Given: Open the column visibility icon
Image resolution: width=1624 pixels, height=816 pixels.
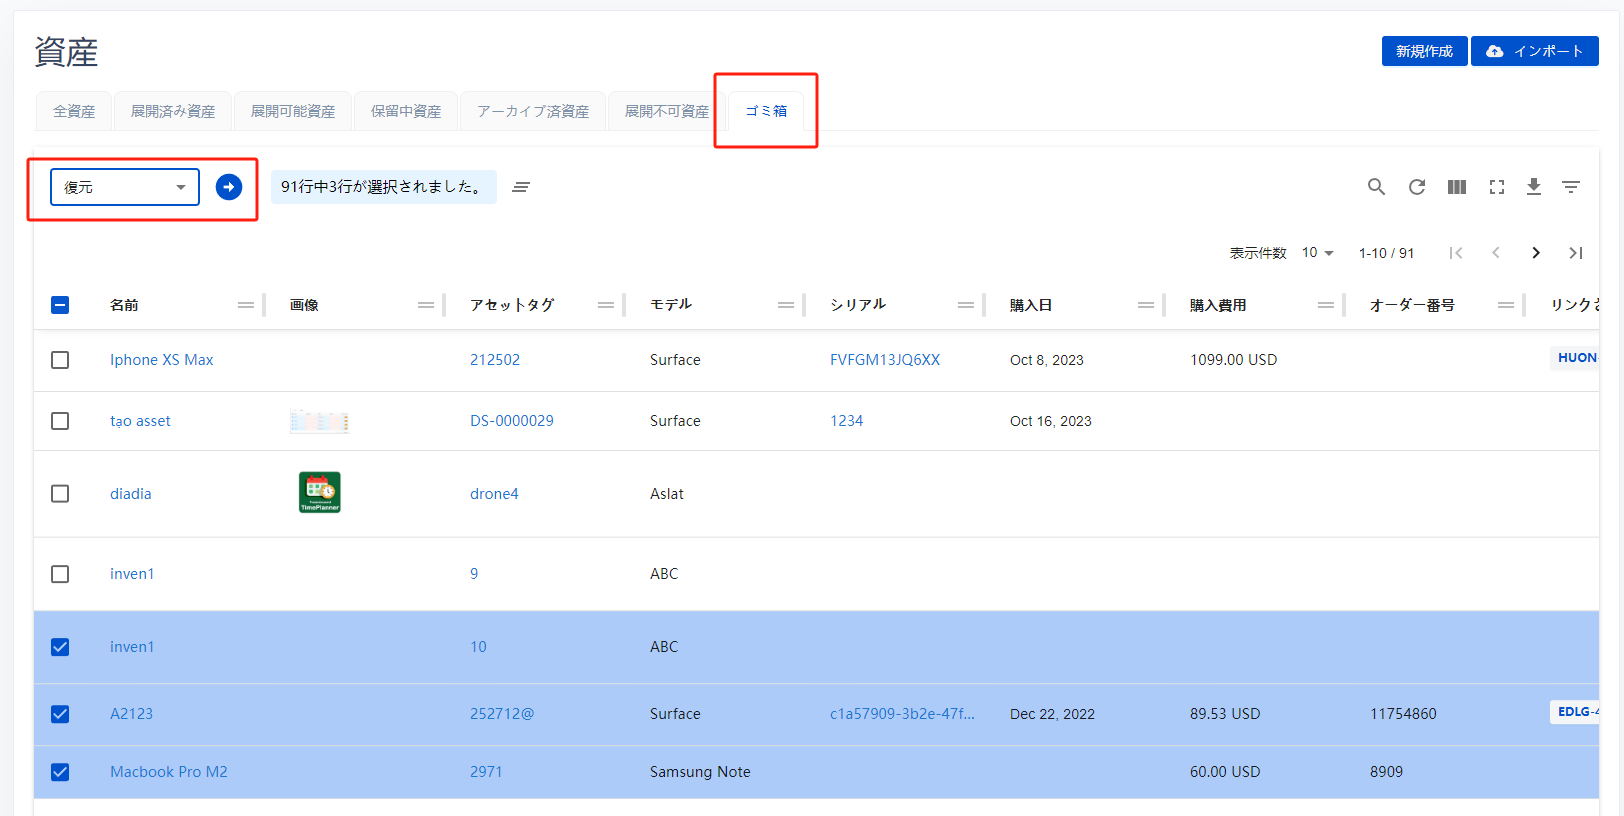Looking at the screenshot, I should click(1457, 187).
